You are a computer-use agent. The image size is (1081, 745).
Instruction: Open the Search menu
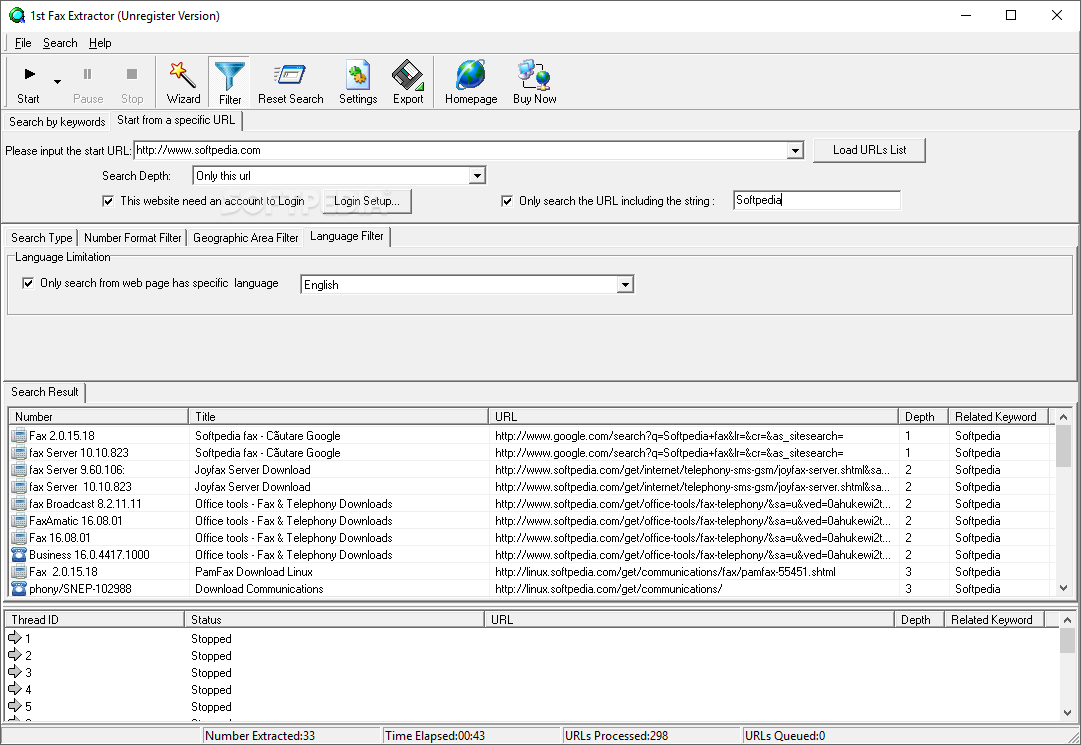click(60, 43)
